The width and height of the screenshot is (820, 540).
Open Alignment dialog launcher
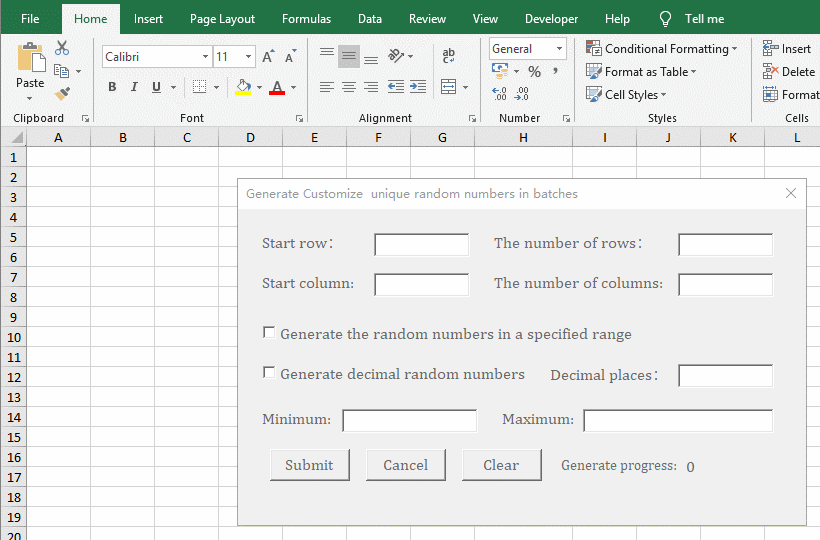pyautogui.click(x=472, y=119)
